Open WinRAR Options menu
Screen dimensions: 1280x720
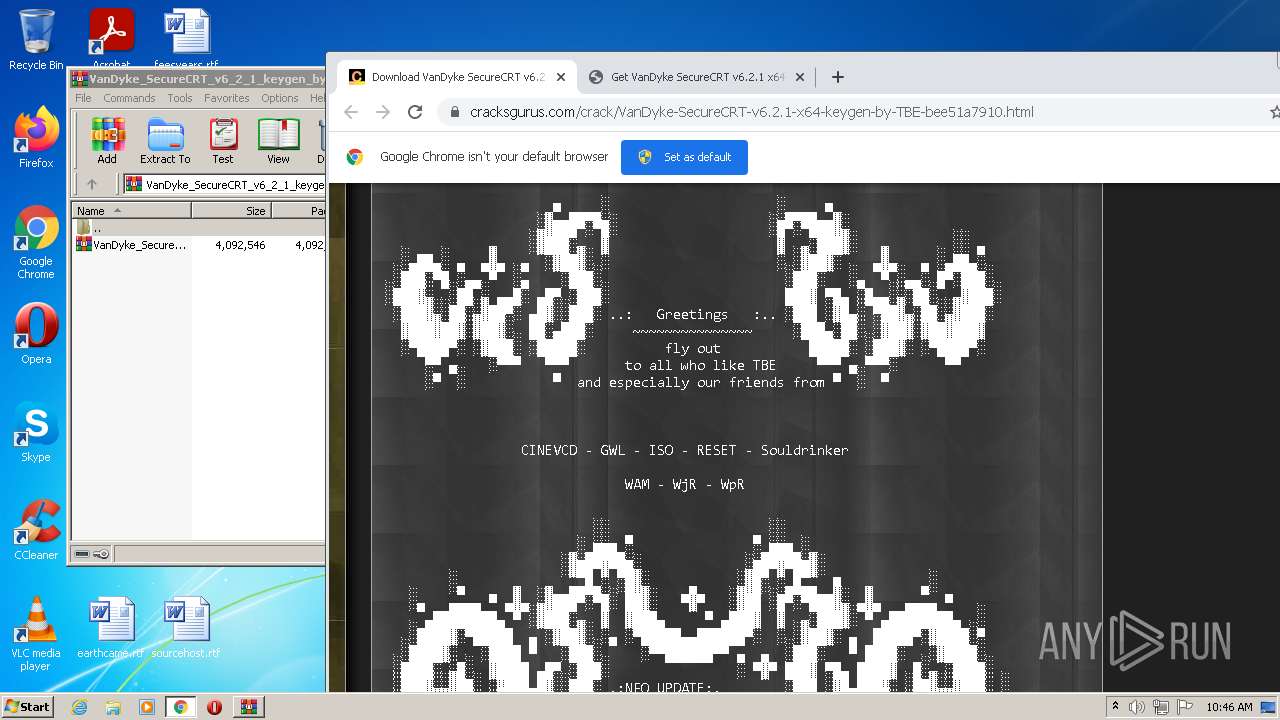click(280, 98)
